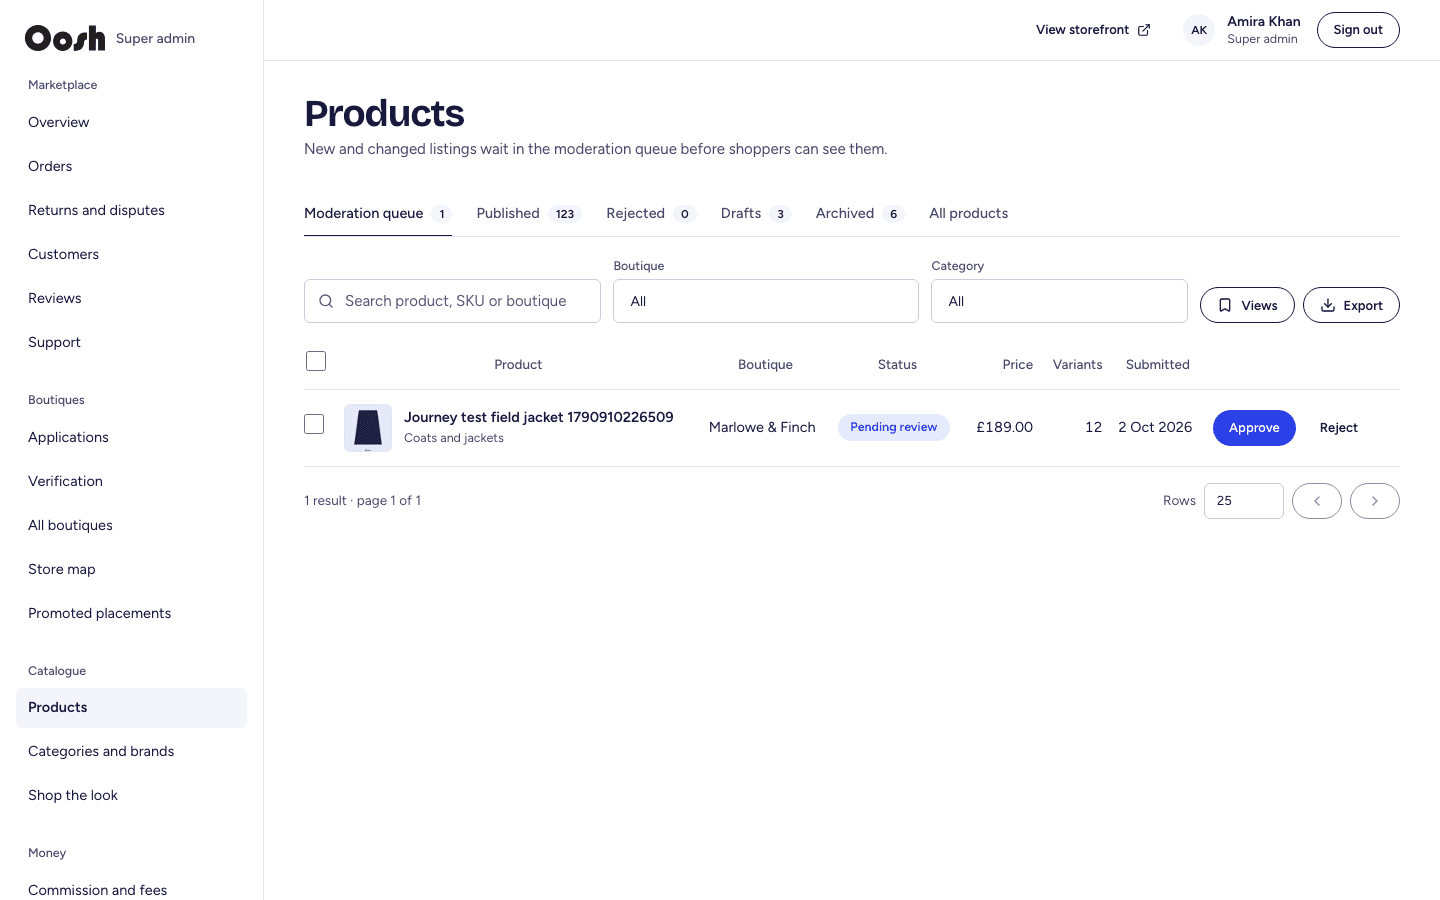
Task: Click the AK avatar badge
Action: tap(1199, 30)
